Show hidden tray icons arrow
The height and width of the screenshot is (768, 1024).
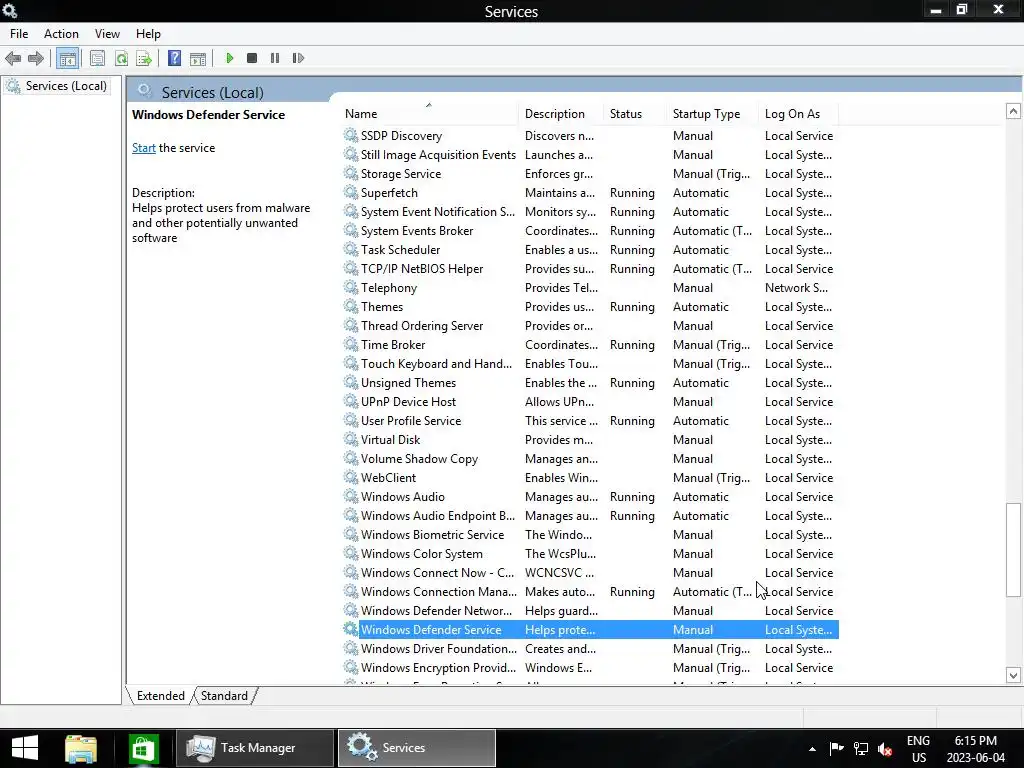click(x=812, y=749)
